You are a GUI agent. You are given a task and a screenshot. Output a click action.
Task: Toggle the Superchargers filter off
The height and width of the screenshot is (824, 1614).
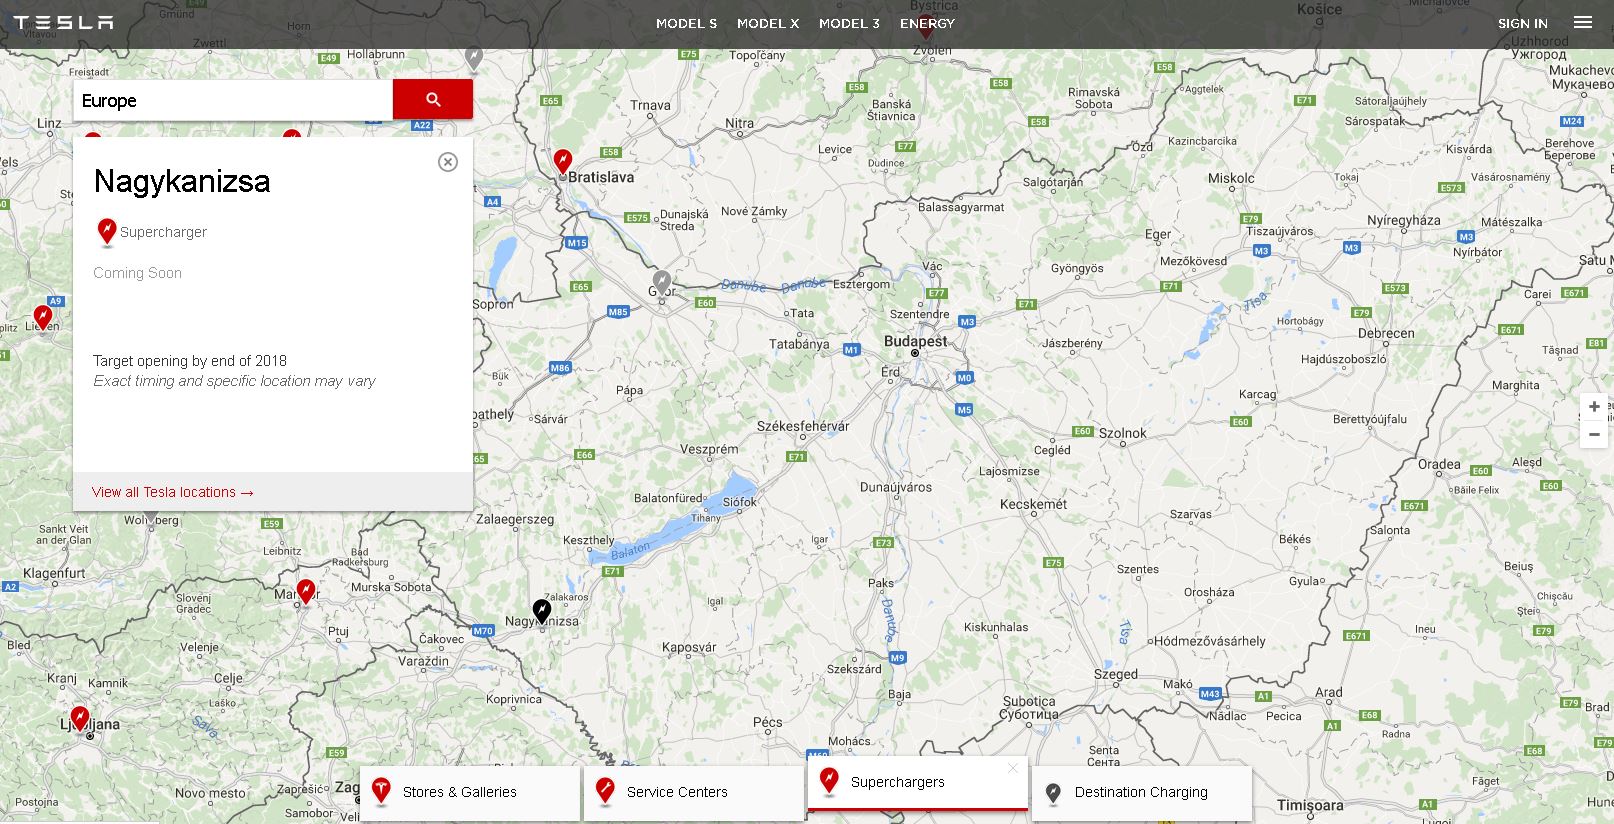(917, 783)
